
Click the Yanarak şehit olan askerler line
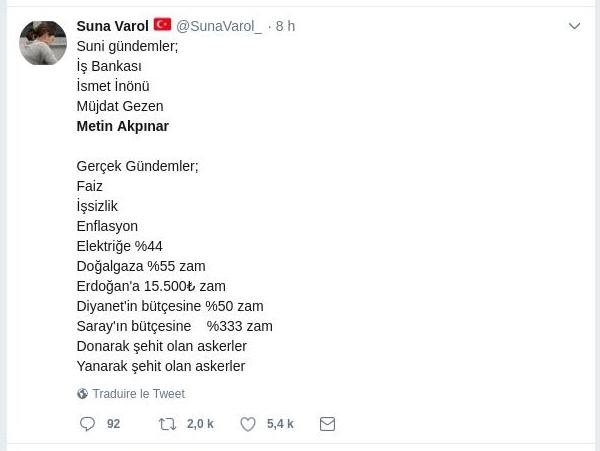[x=160, y=366]
